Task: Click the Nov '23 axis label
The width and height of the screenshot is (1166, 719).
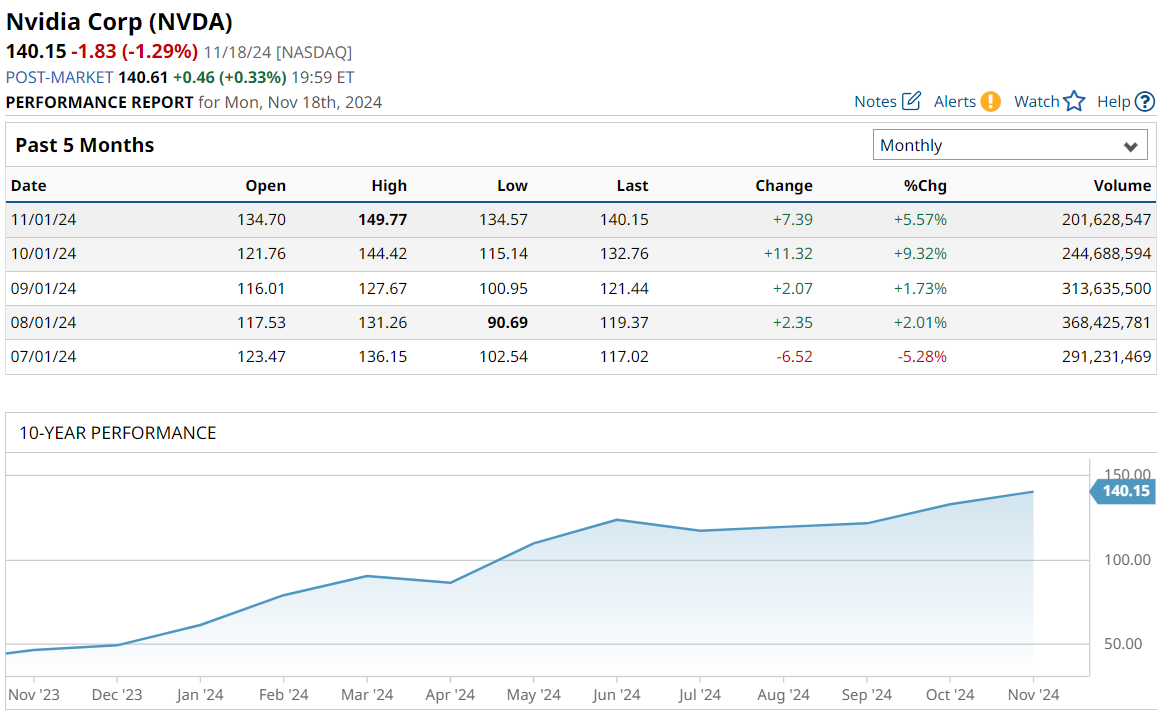Action: 33,694
